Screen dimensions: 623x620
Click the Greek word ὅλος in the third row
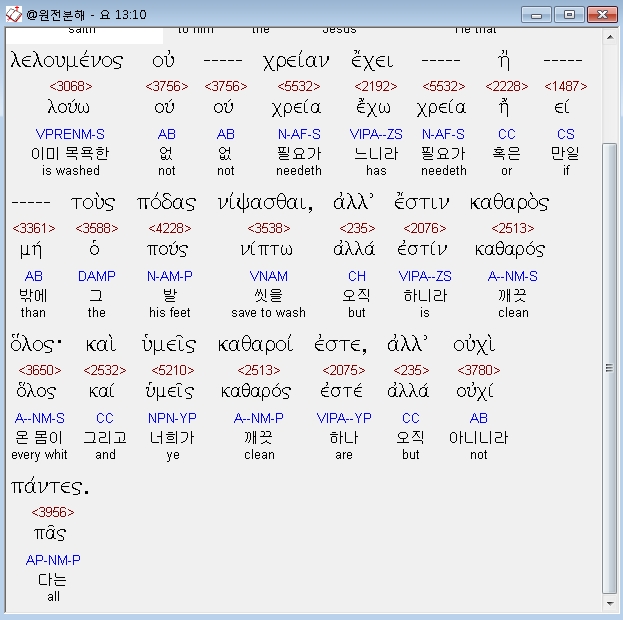coord(36,345)
